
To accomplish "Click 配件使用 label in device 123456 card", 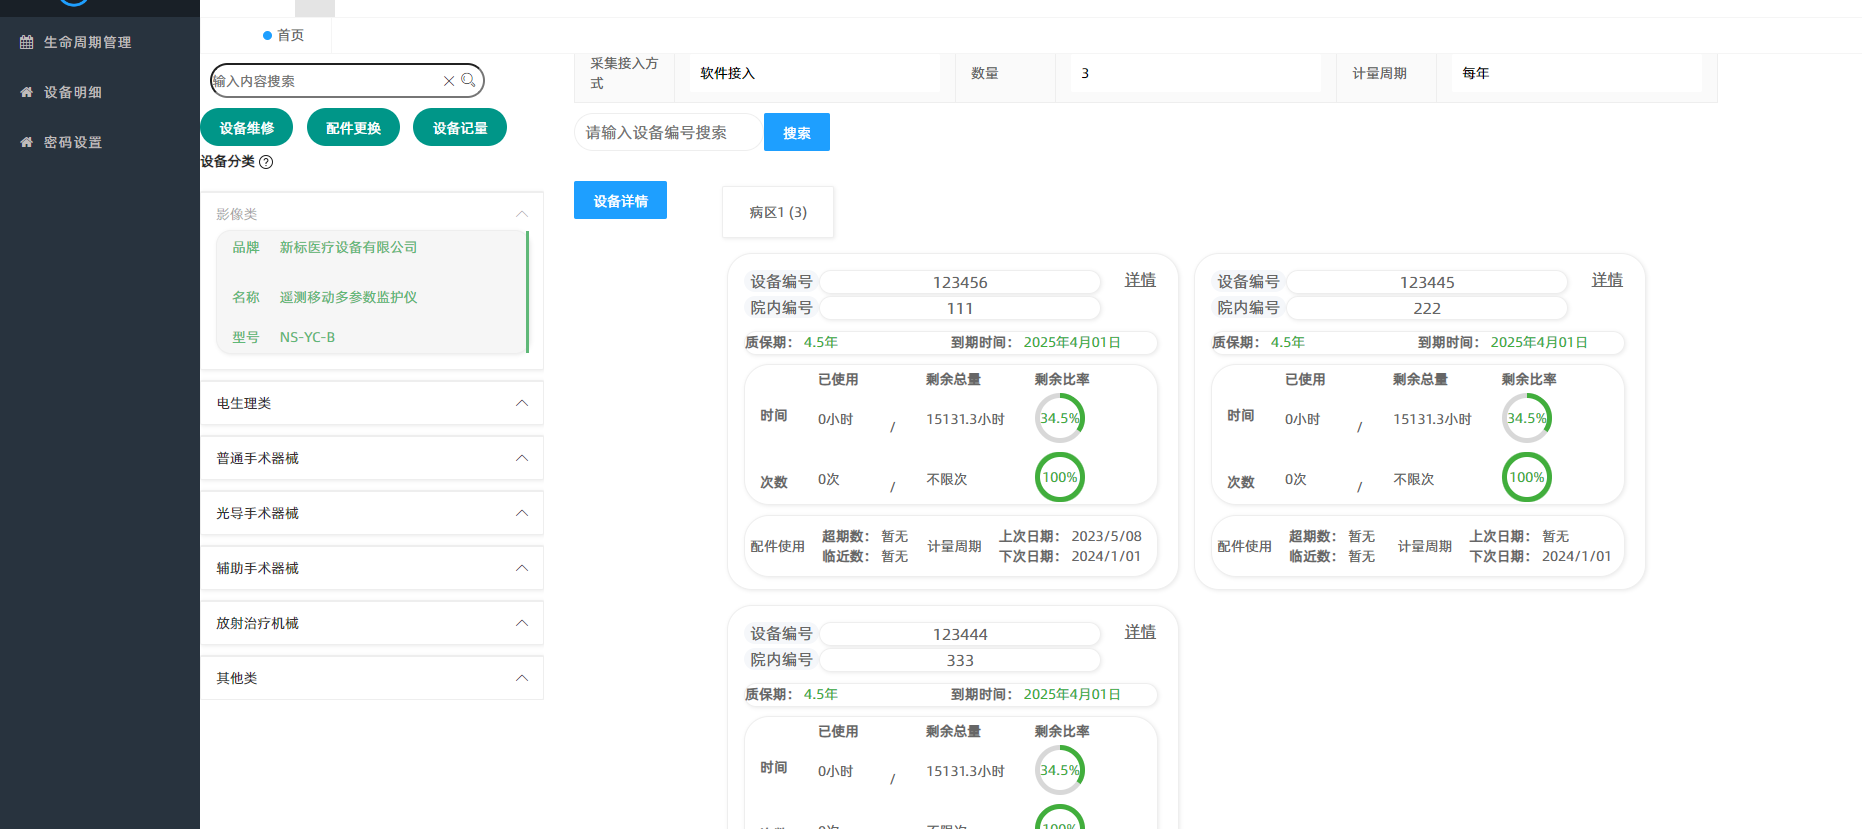I will coord(777,546).
